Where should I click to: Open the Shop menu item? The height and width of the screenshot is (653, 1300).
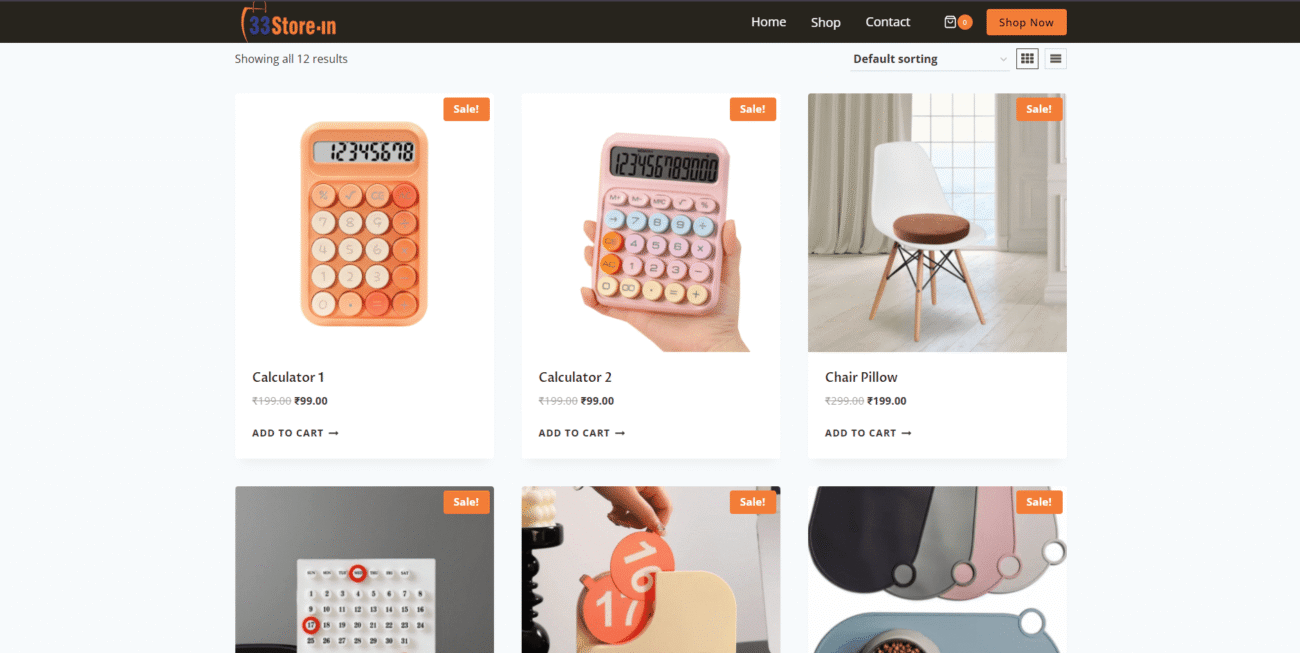[825, 22]
